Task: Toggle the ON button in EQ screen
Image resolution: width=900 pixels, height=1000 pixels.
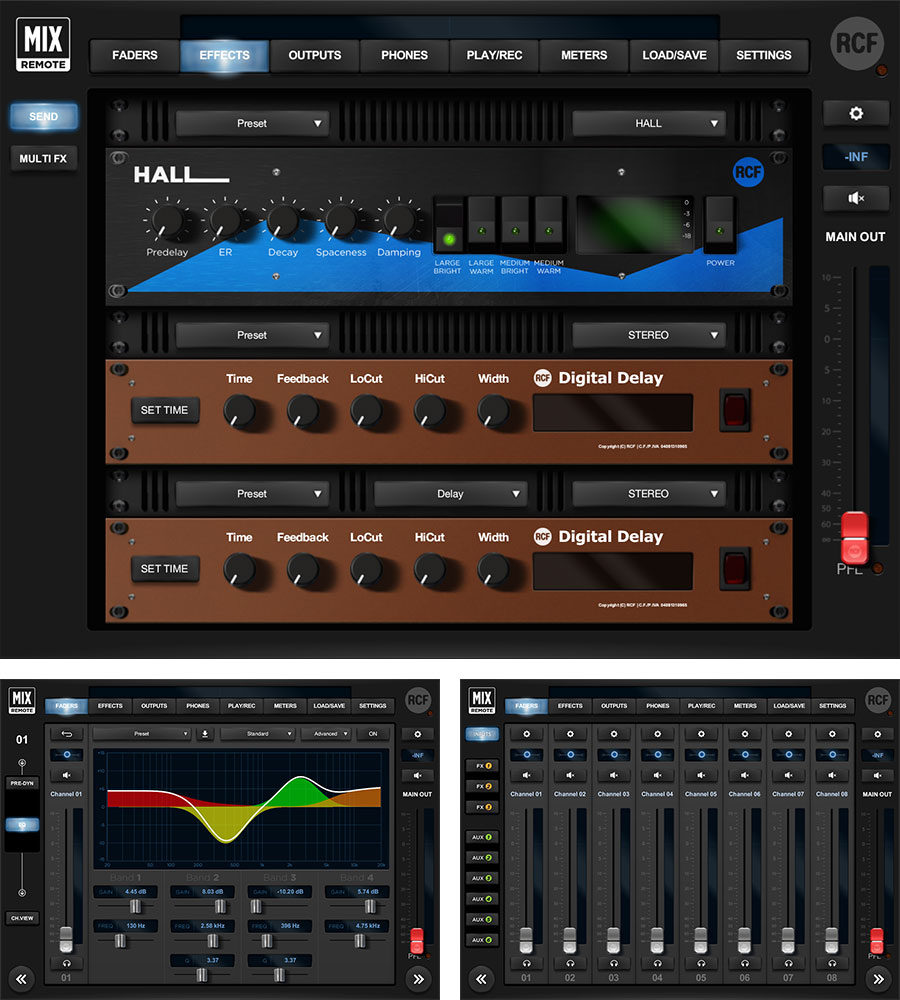Action: coord(373,734)
